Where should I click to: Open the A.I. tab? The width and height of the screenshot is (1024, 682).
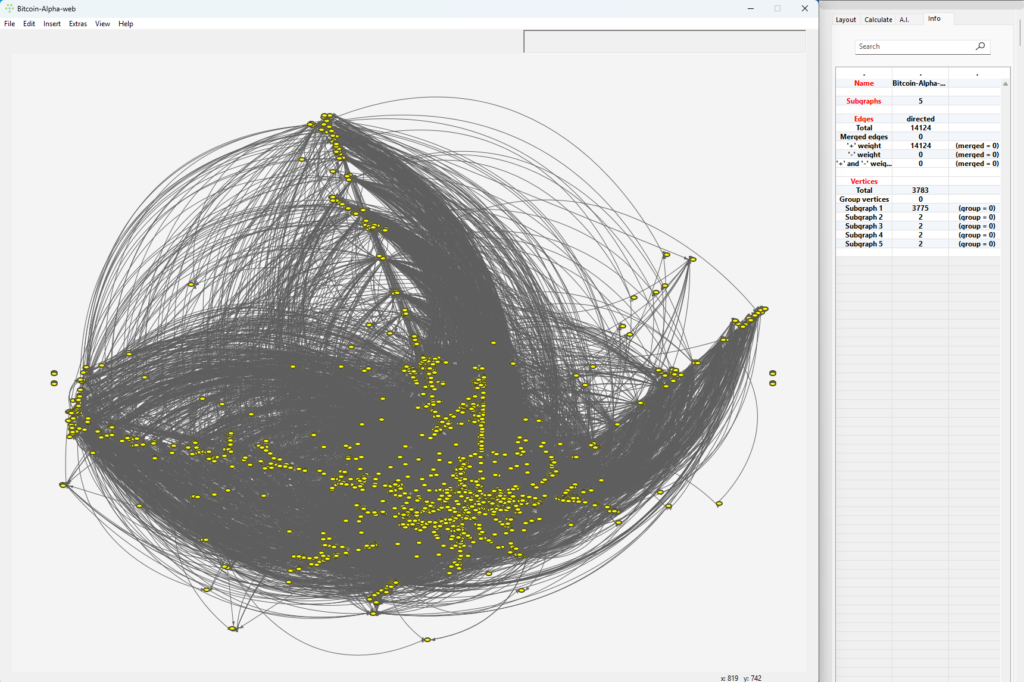(x=905, y=19)
